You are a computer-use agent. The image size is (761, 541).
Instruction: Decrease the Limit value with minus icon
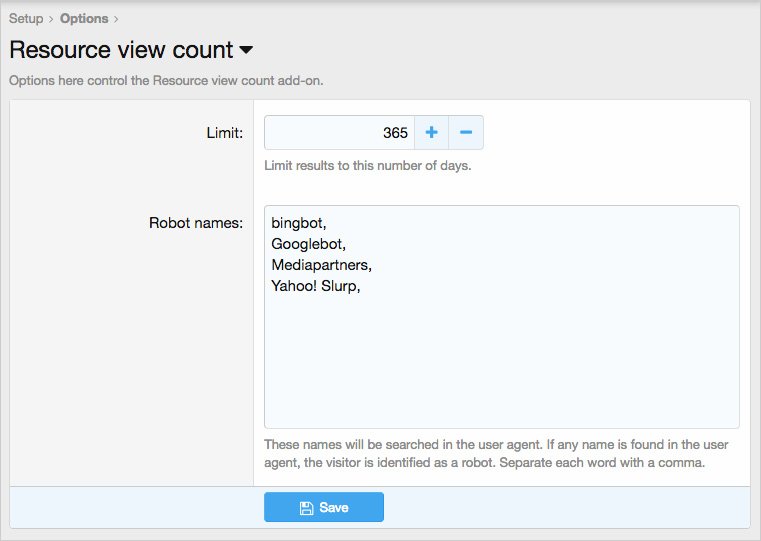466,133
